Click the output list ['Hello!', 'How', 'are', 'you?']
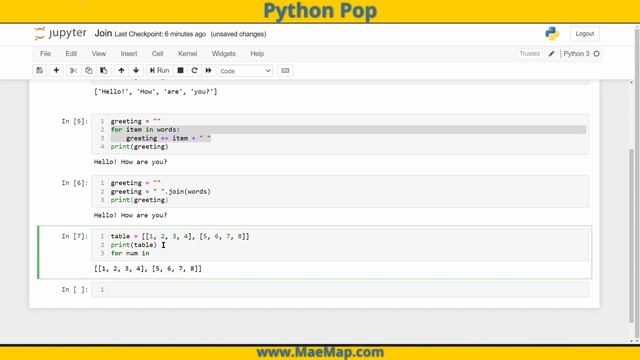640x360 pixels. 156,92
